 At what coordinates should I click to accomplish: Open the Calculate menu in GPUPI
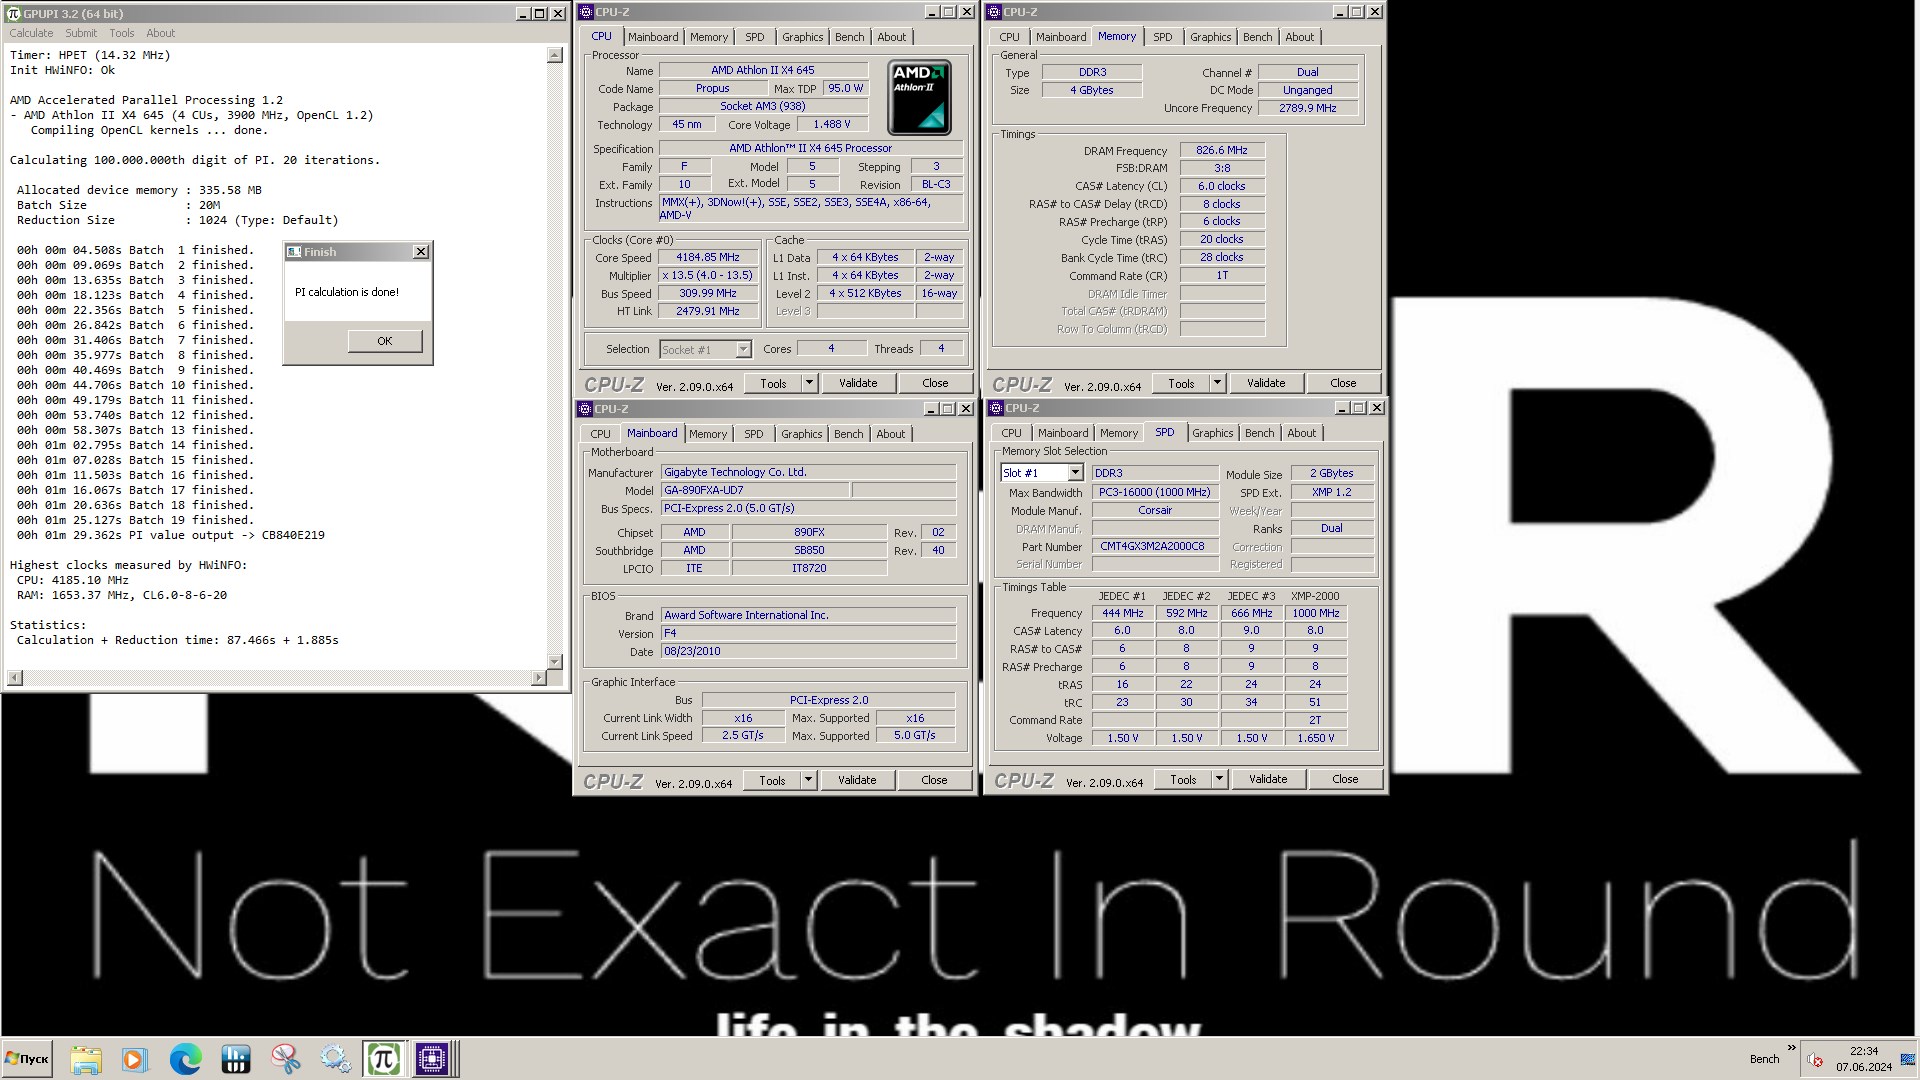pos(31,33)
